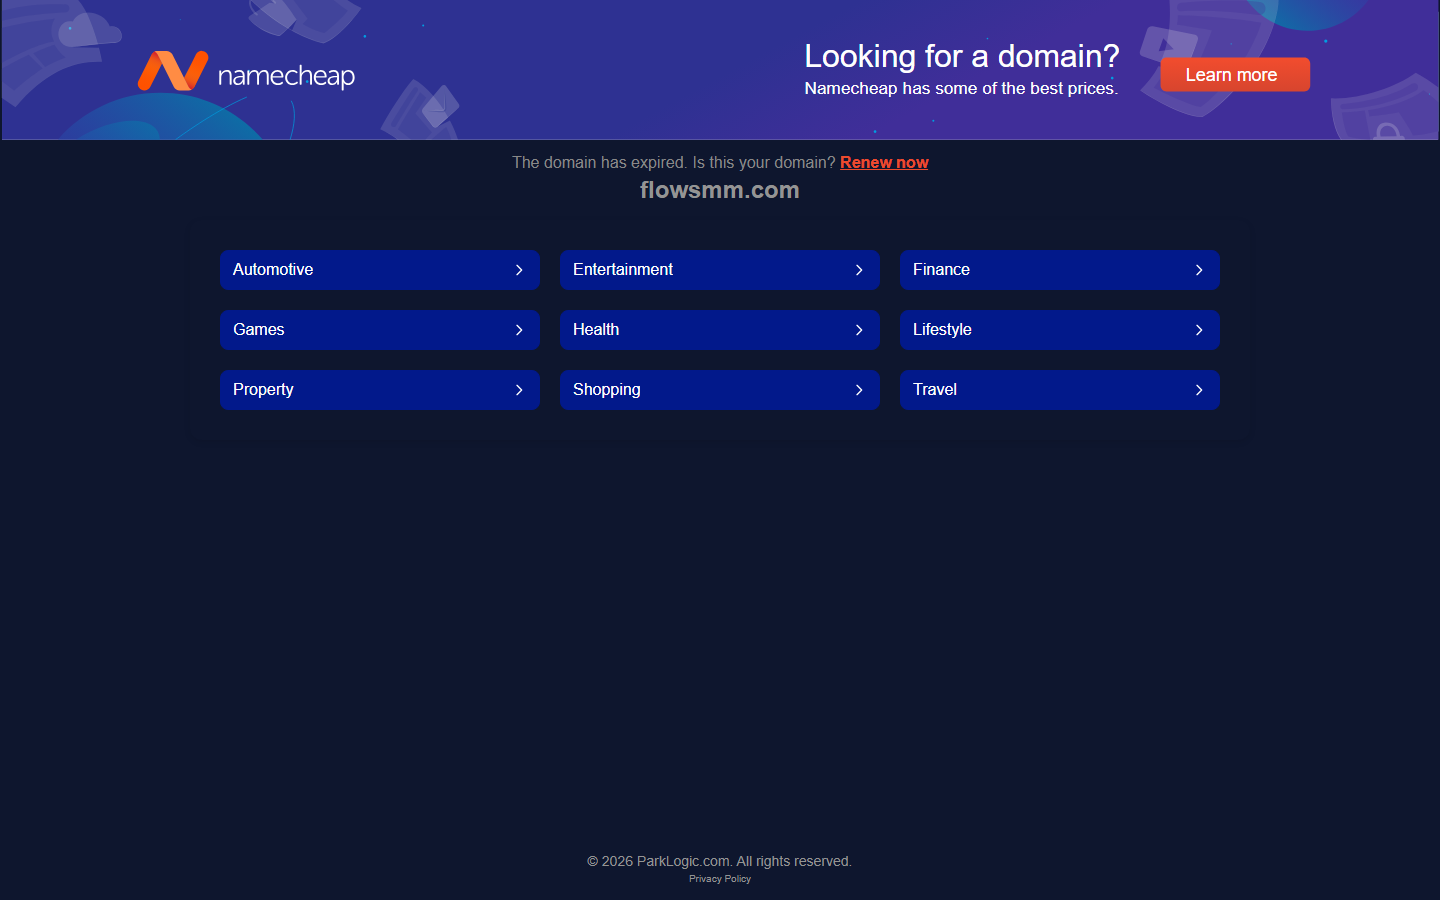Expand the Property category listing
The width and height of the screenshot is (1440, 900).
[380, 390]
